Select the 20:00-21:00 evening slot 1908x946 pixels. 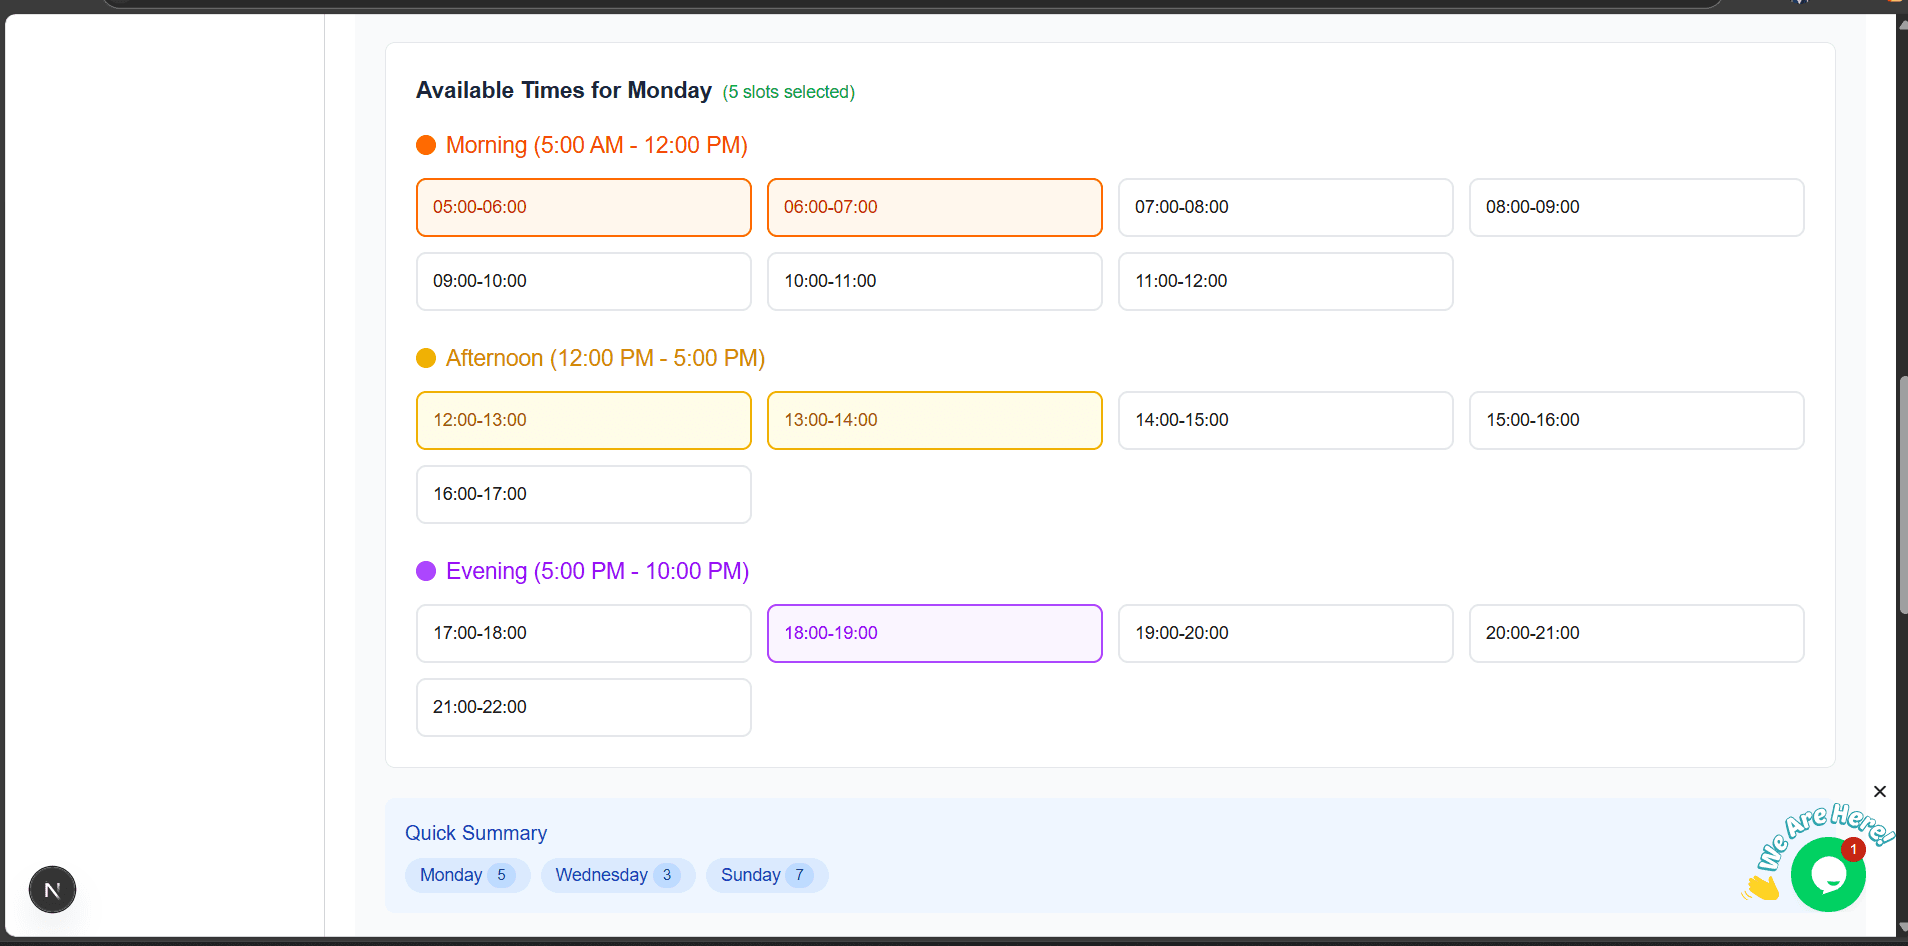(x=1637, y=633)
